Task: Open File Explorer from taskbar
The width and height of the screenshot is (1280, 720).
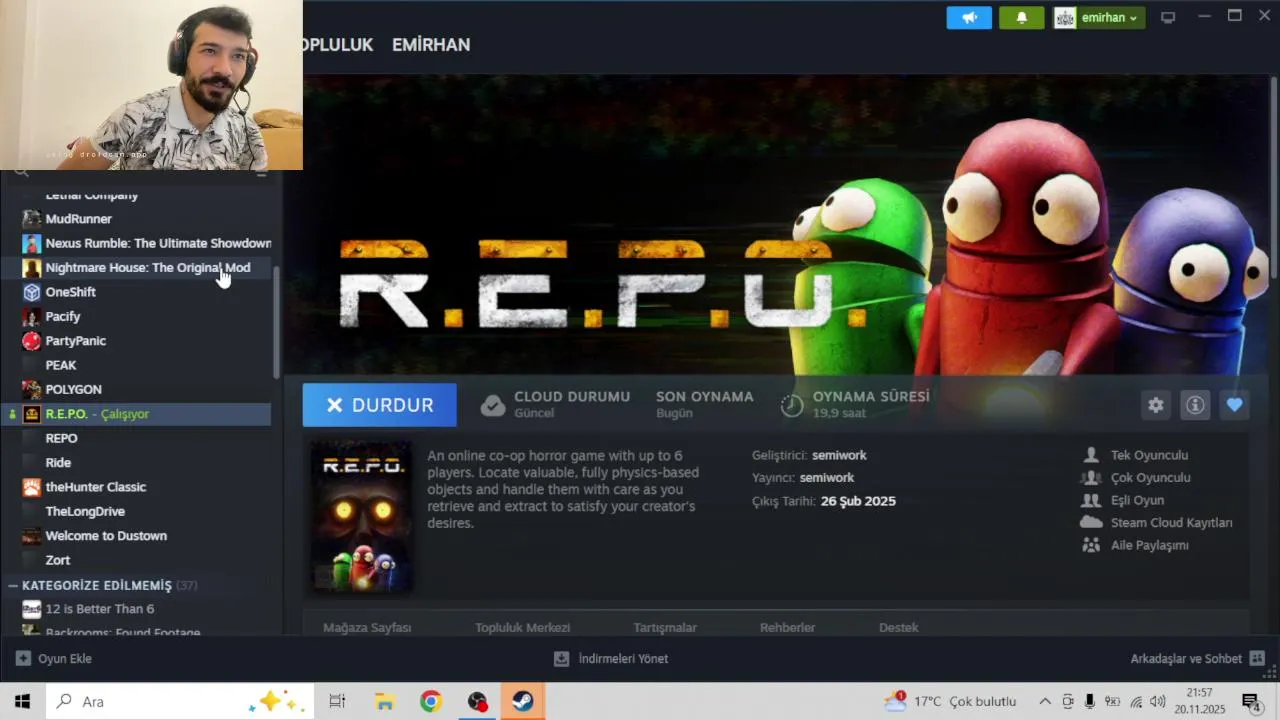Action: pos(384,701)
